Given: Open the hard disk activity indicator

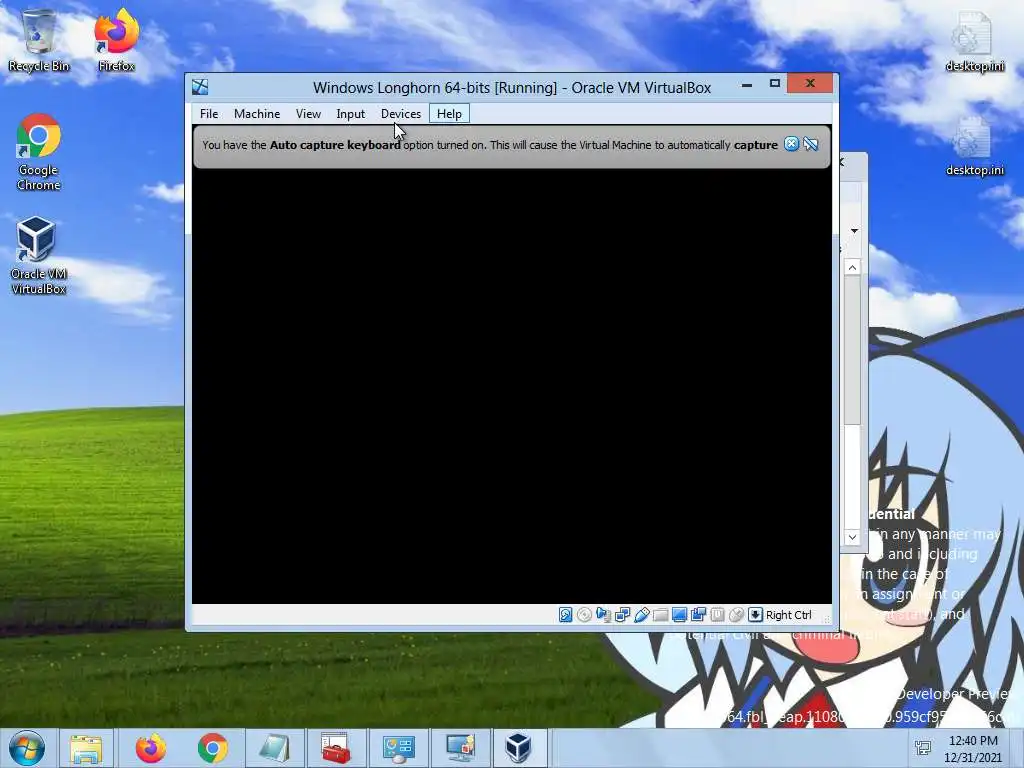Looking at the screenshot, I should click(x=566, y=615).
